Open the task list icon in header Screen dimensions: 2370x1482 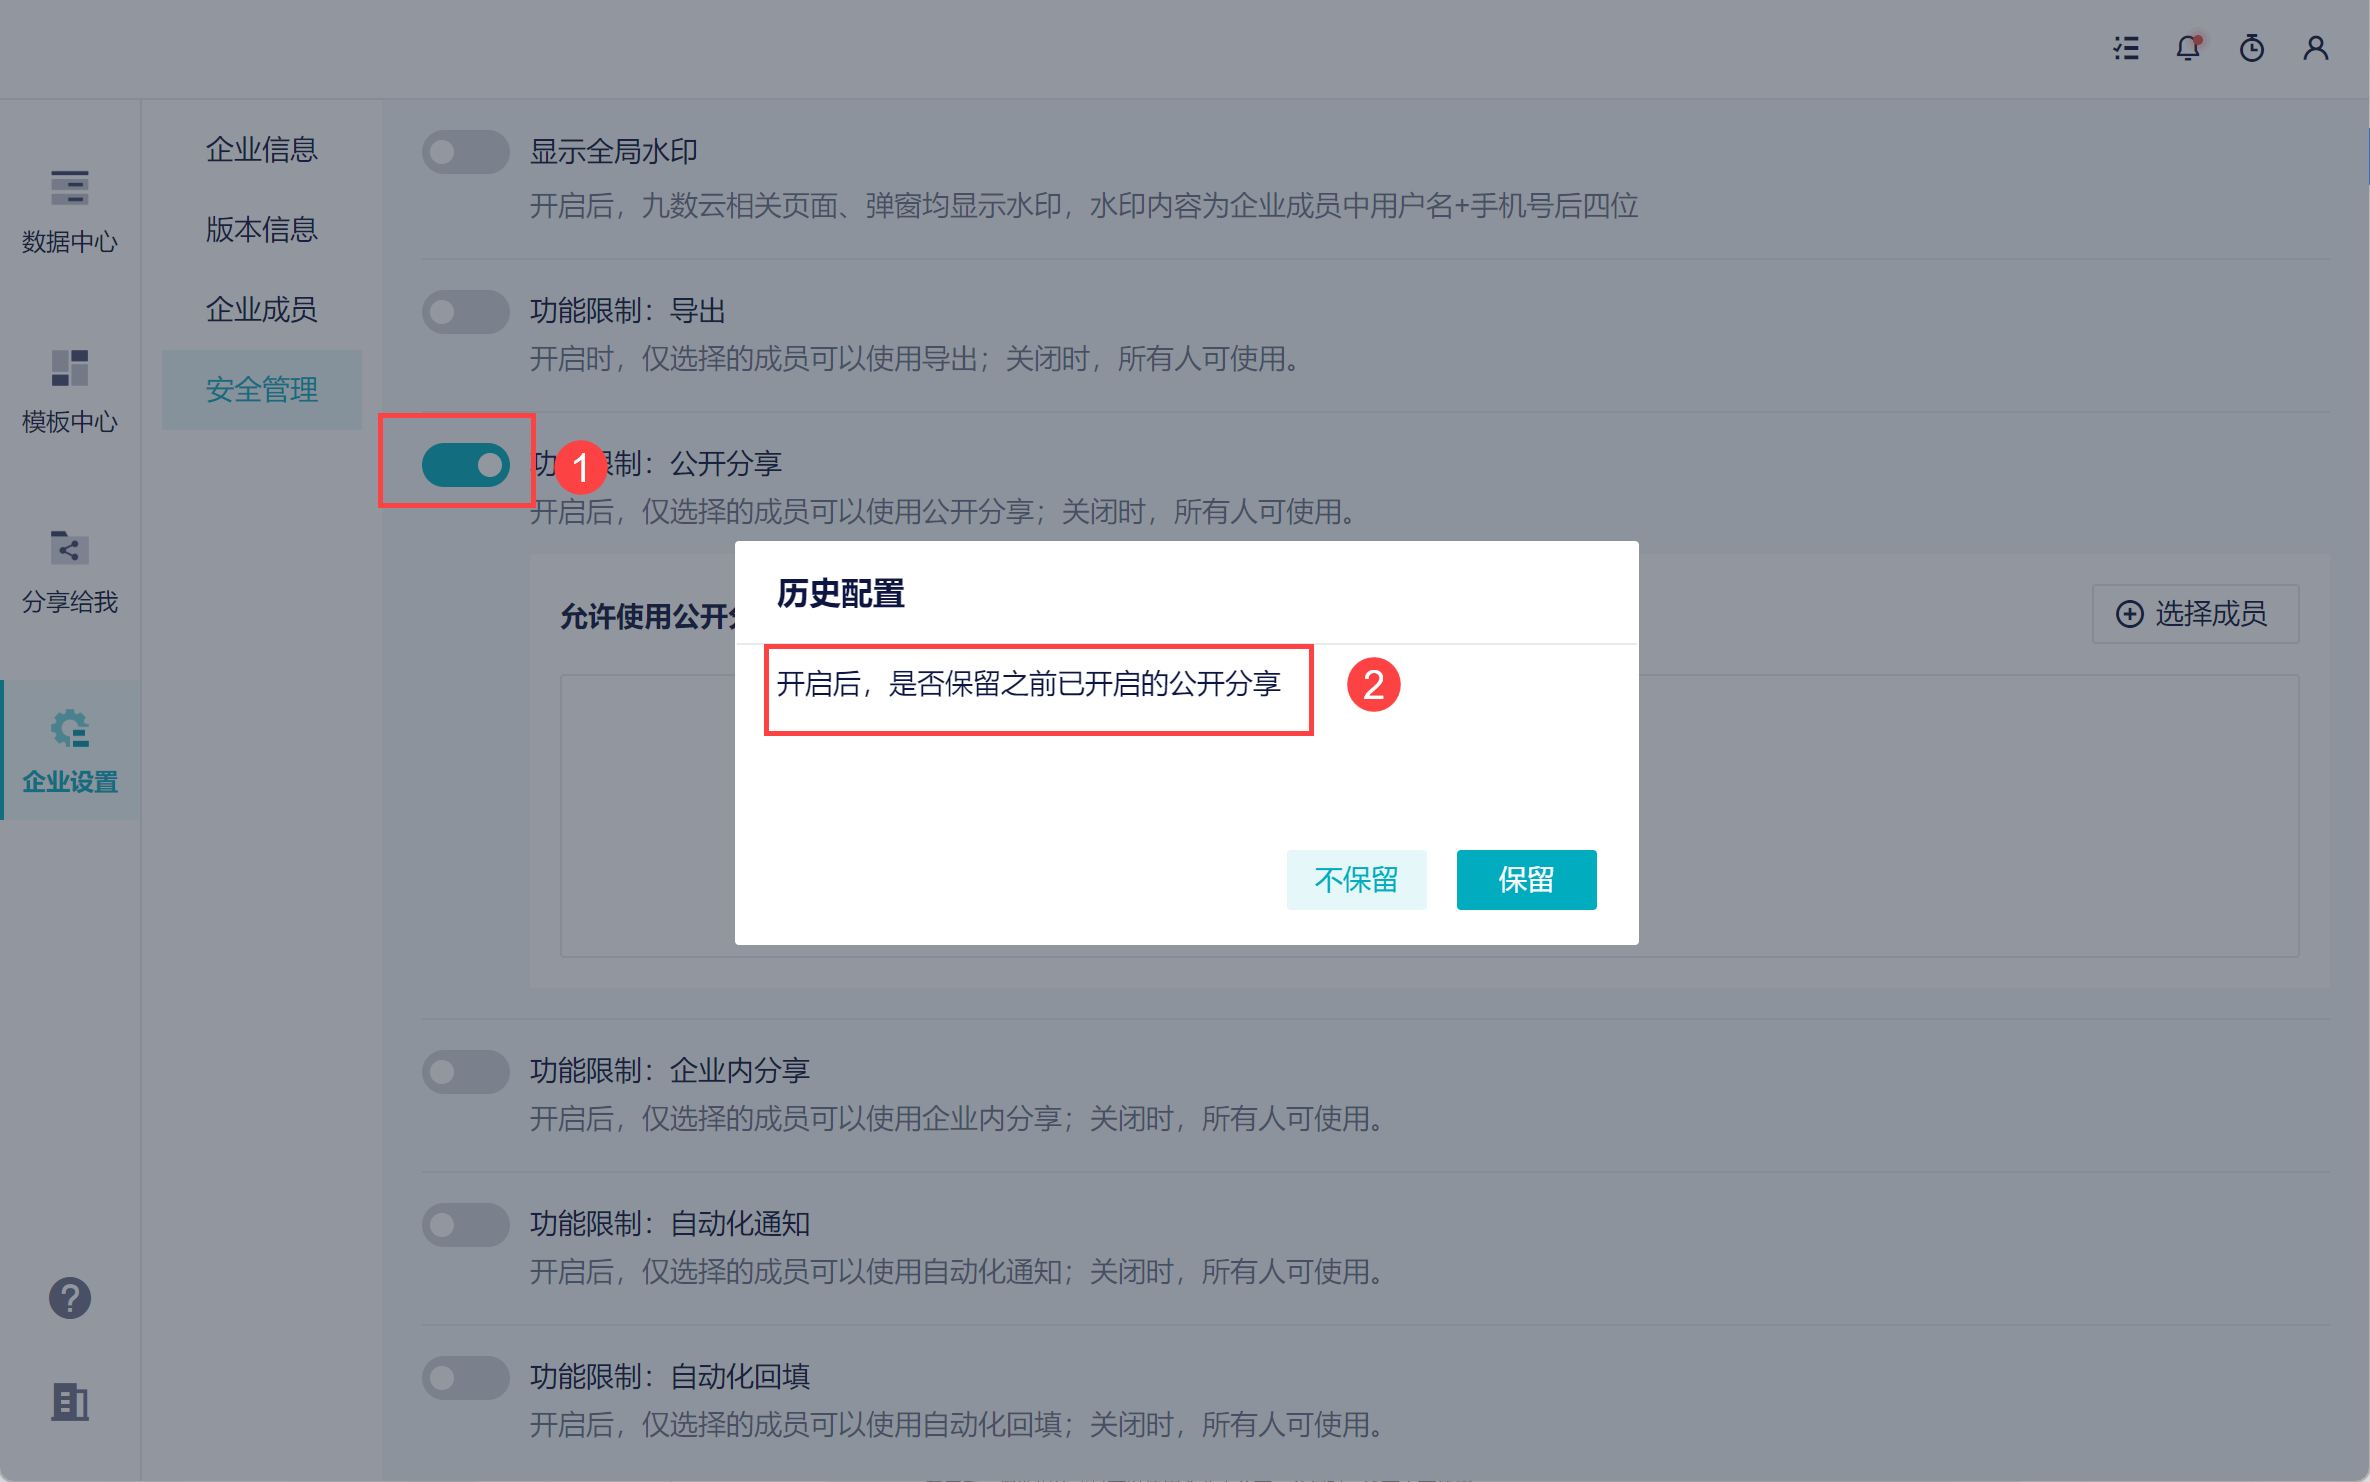click(x=2126, y=48)
